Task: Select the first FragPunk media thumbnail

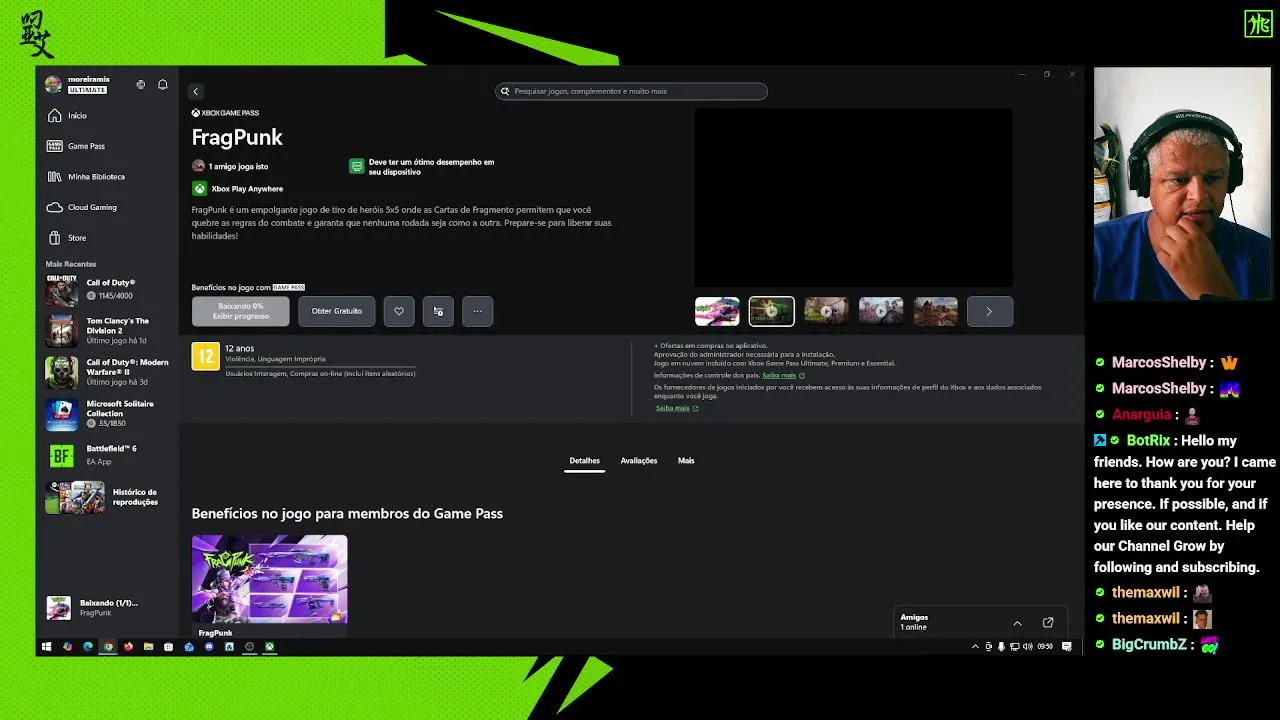Action: pos(717,311)
